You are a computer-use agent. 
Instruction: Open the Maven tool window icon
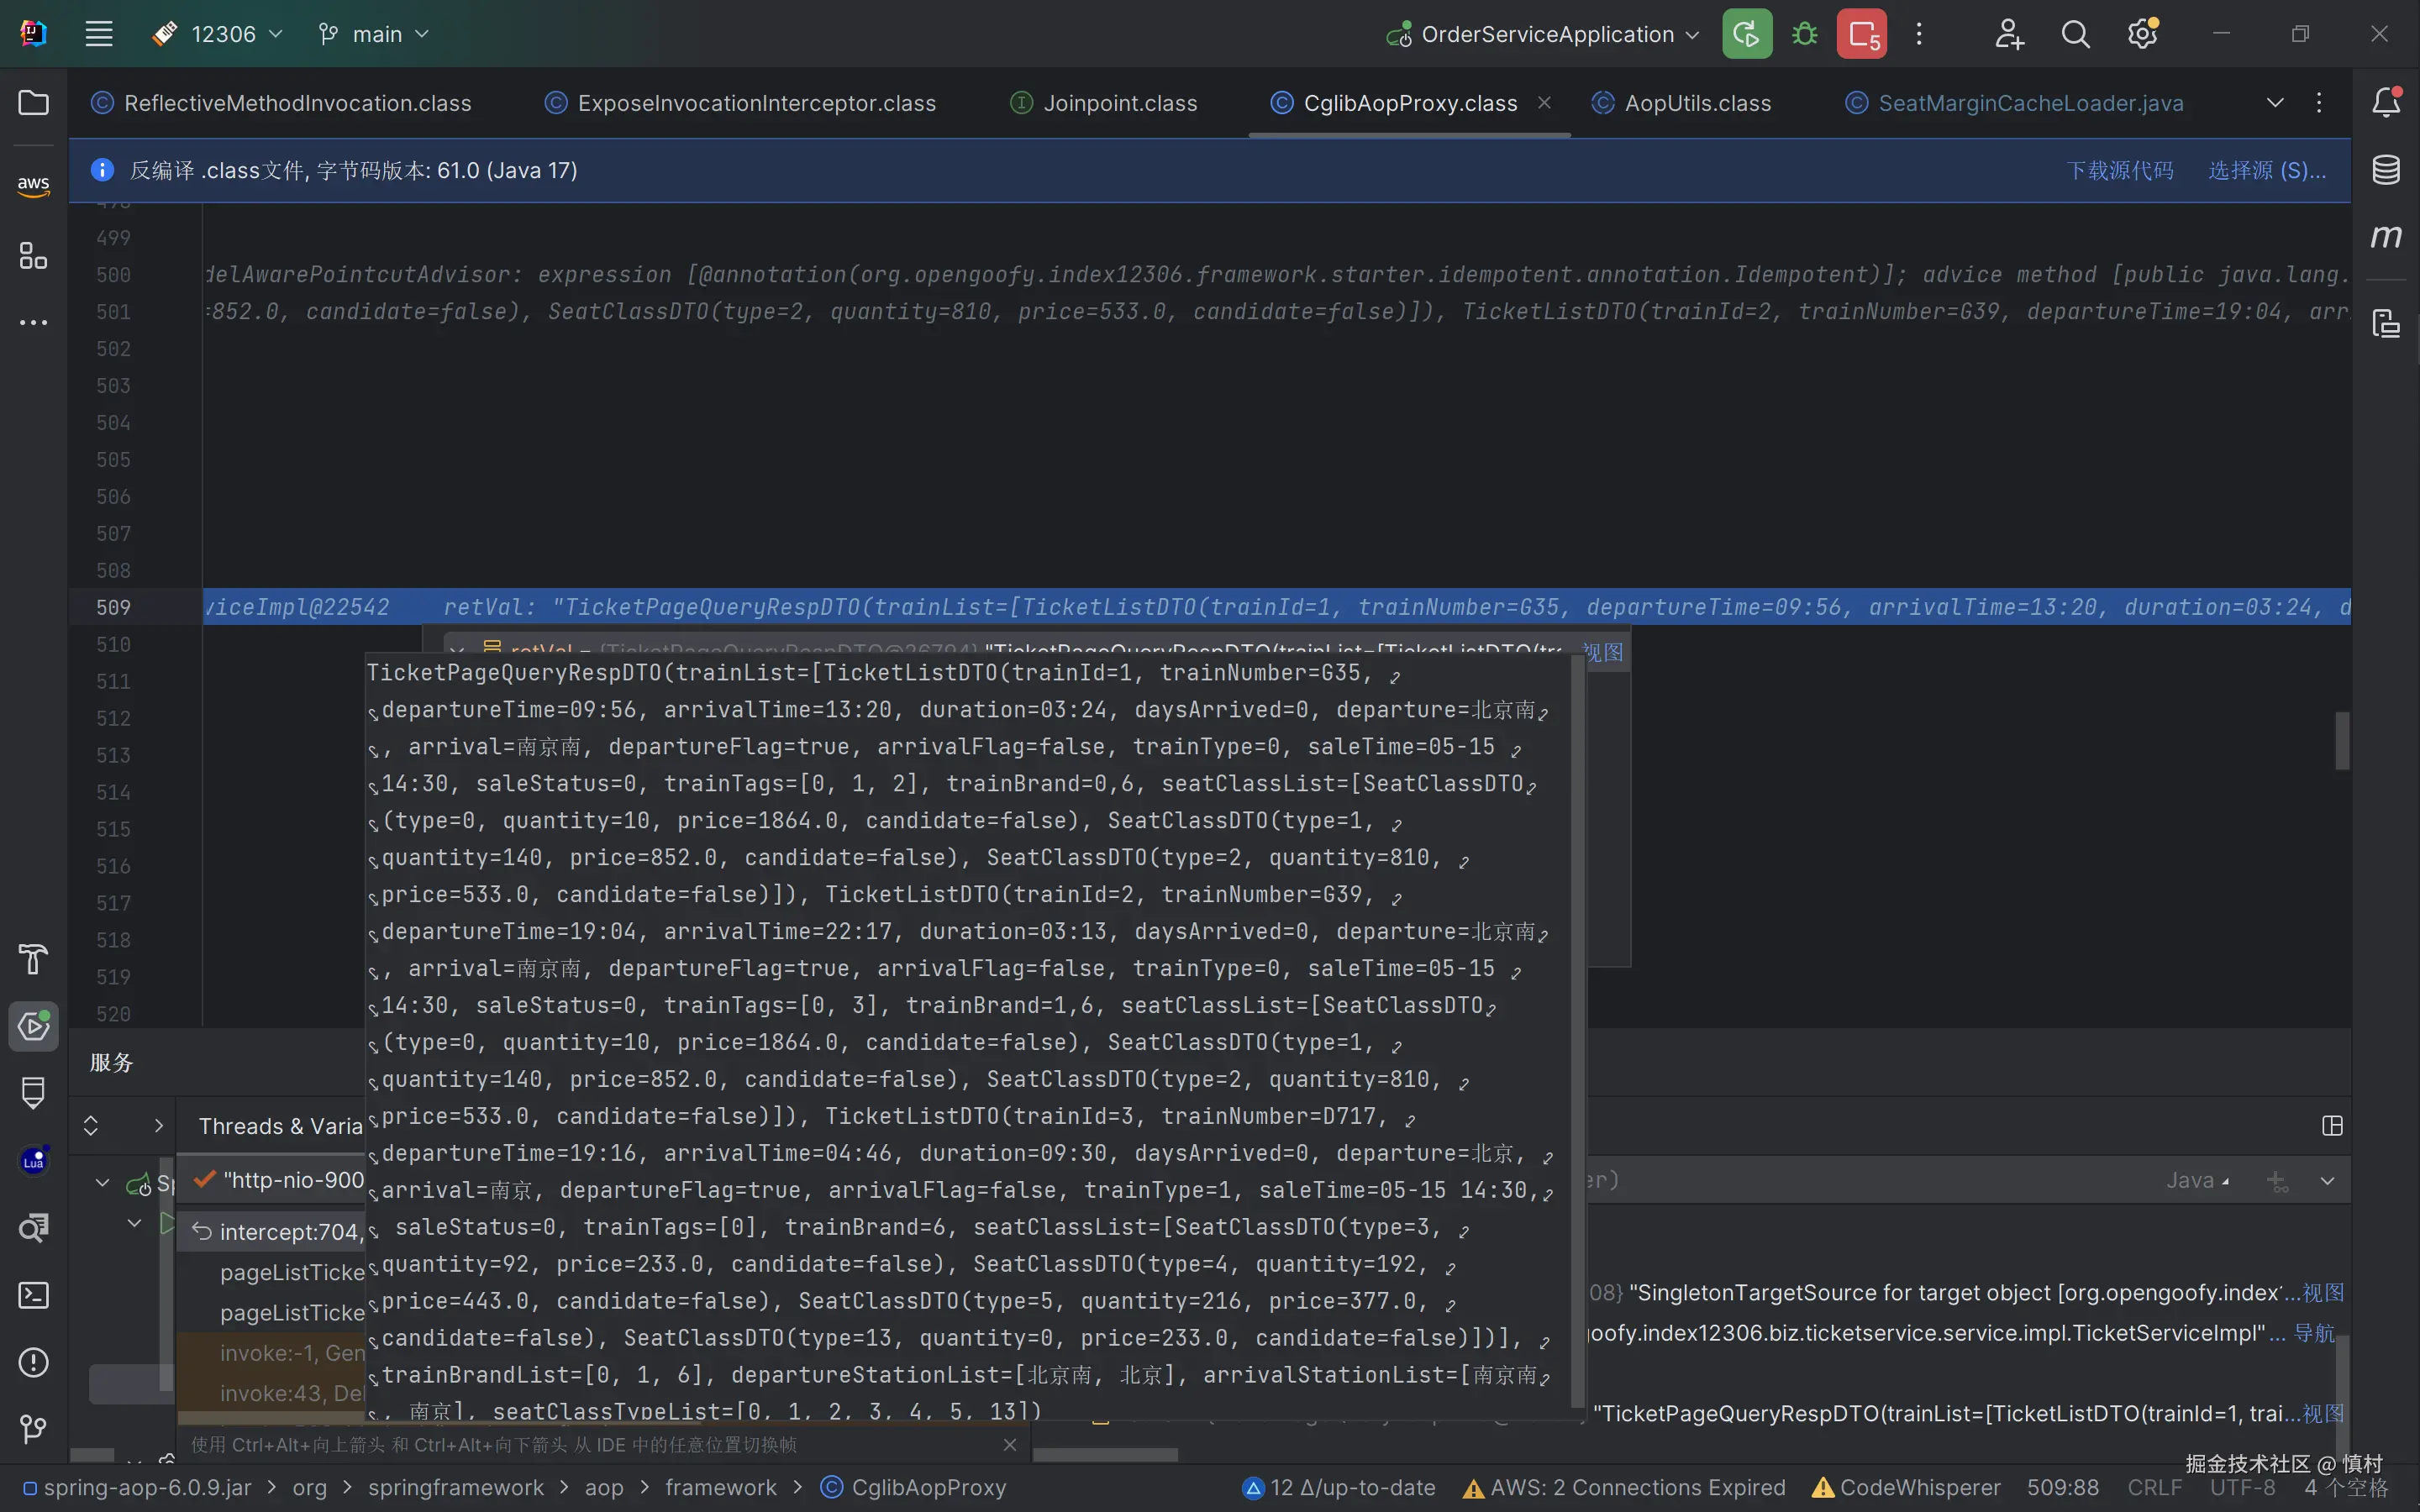[x=2386, y=237]
